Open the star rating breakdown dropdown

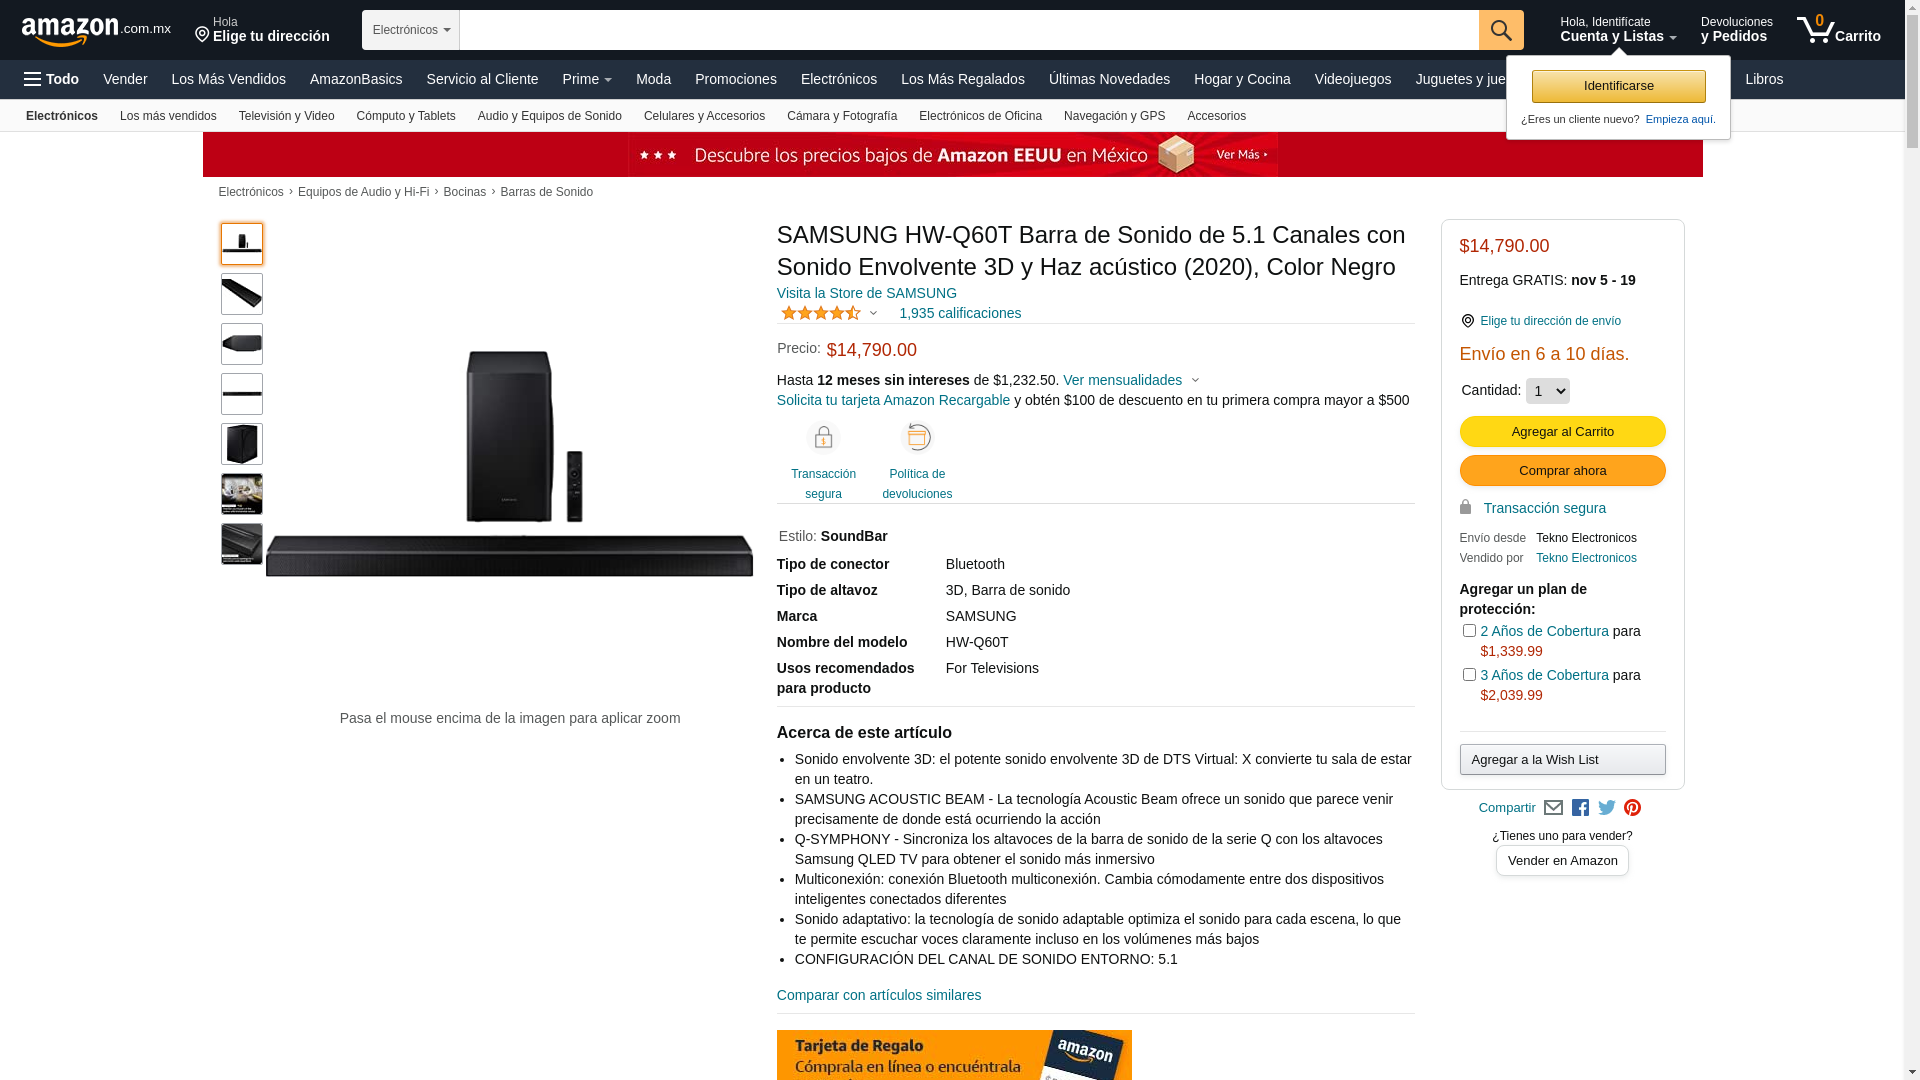click(x=829, y=313)
